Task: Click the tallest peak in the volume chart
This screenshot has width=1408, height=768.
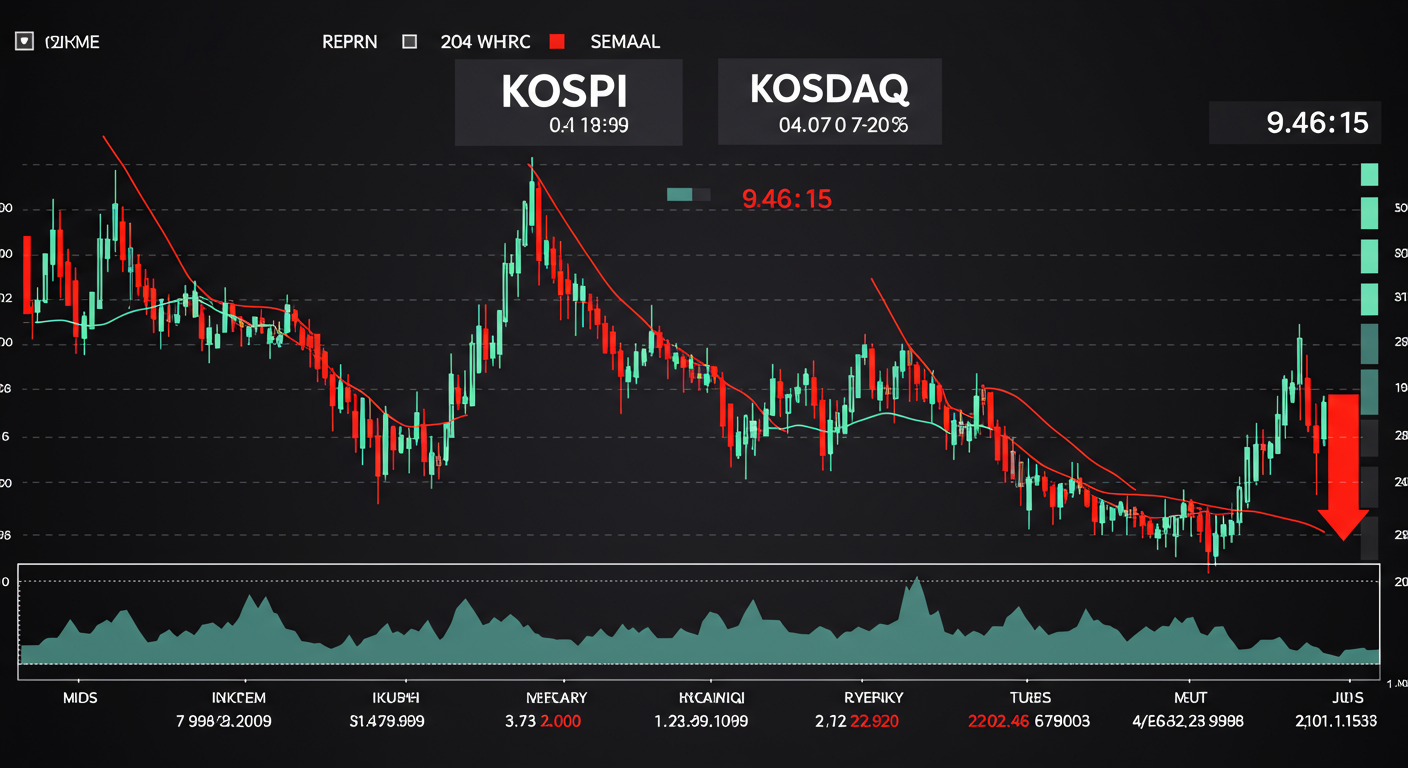Action: 912,590
